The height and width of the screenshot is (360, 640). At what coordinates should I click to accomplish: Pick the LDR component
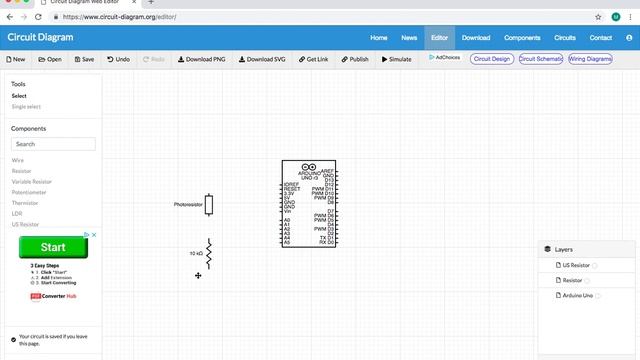tap(17, 213)
